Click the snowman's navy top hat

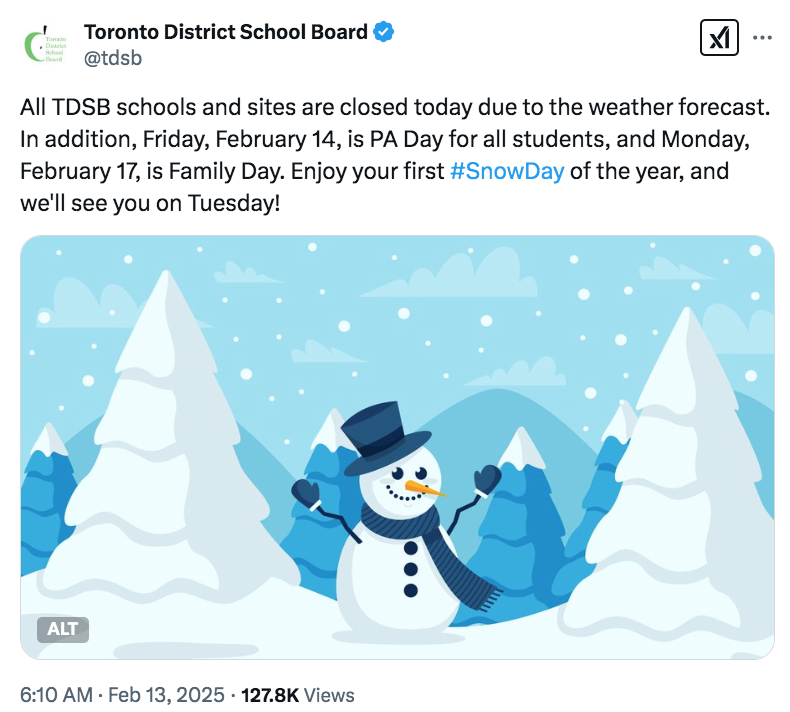[385, 437]
